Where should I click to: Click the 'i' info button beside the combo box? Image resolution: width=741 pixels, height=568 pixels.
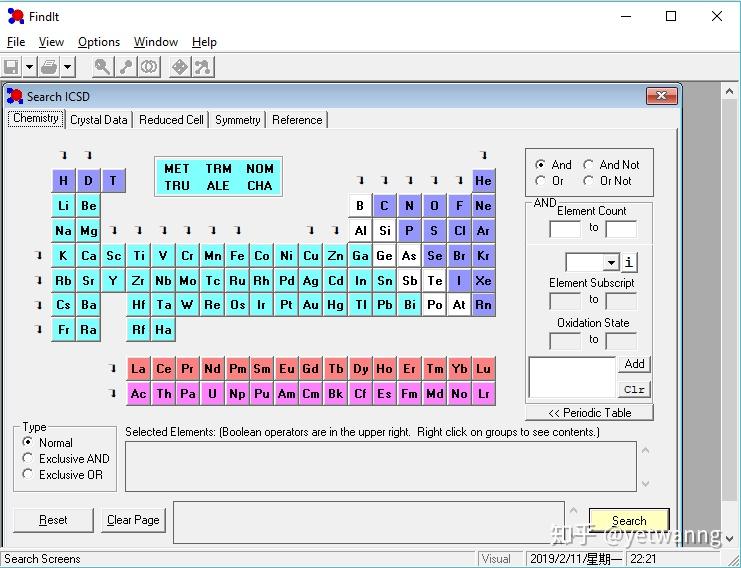[x=629, y=263]
